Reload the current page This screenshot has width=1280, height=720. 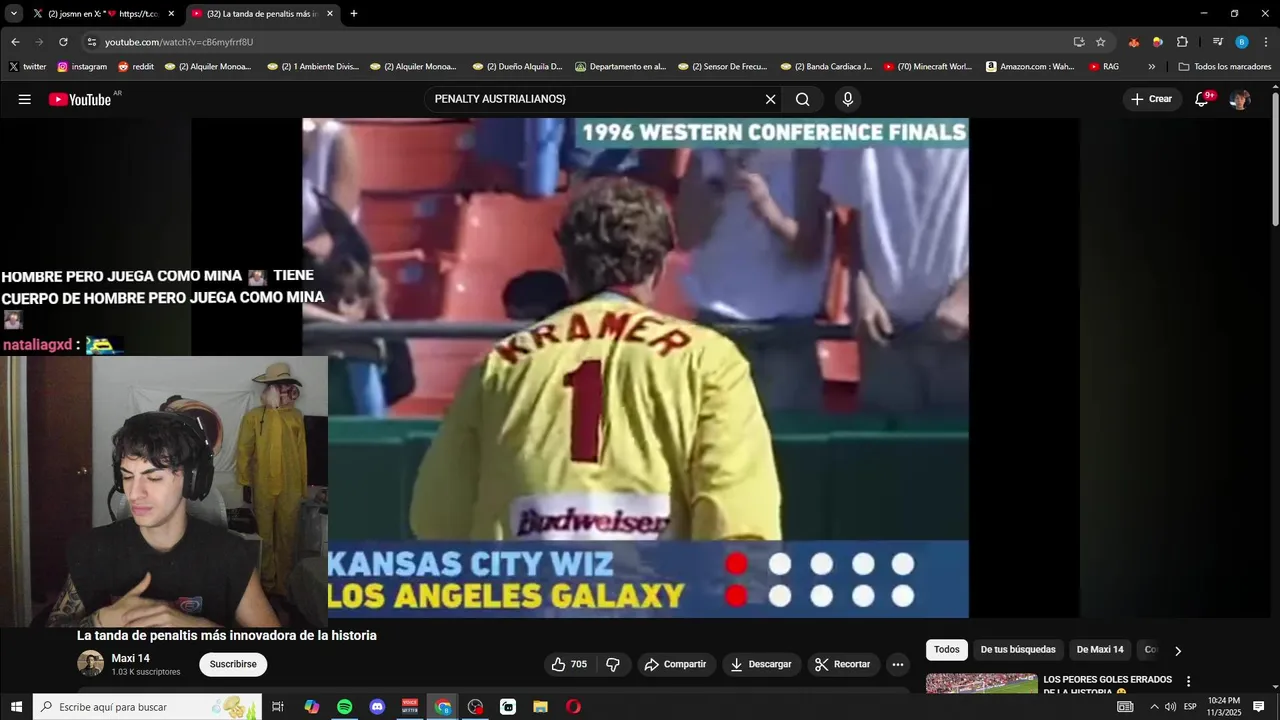point(63,42)
